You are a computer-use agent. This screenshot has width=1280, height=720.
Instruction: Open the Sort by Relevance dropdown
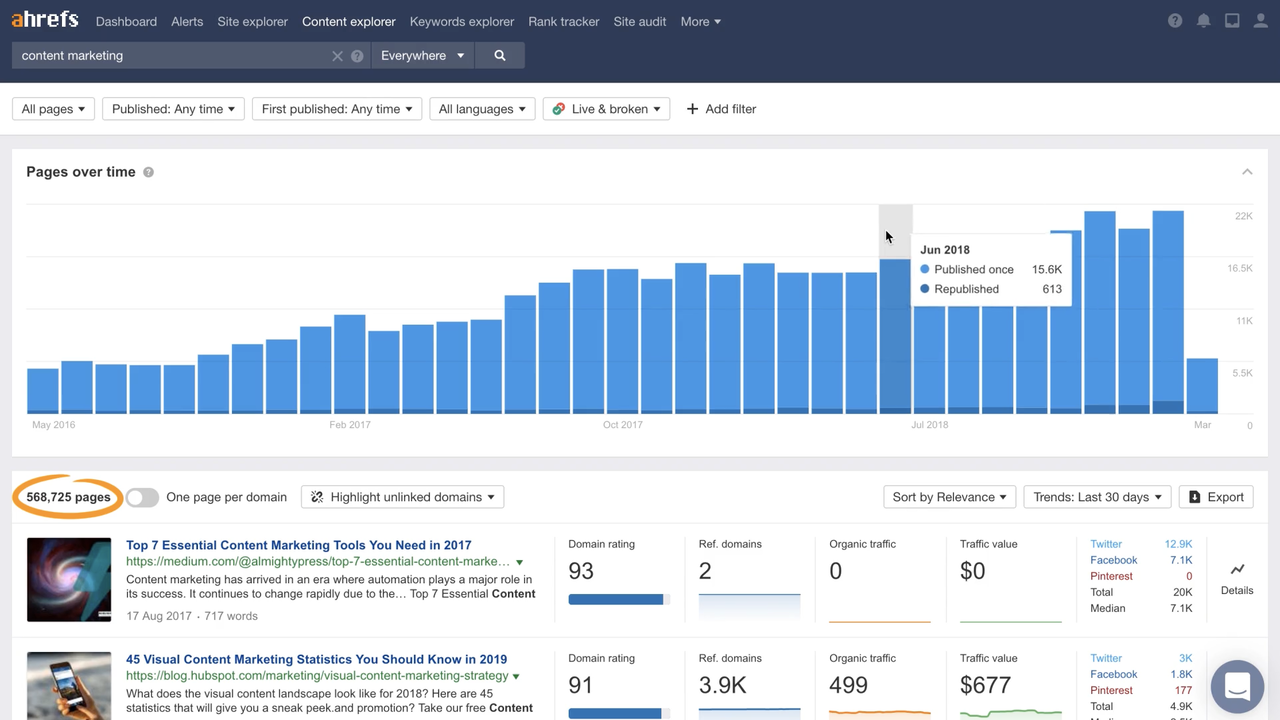[949, 497]
